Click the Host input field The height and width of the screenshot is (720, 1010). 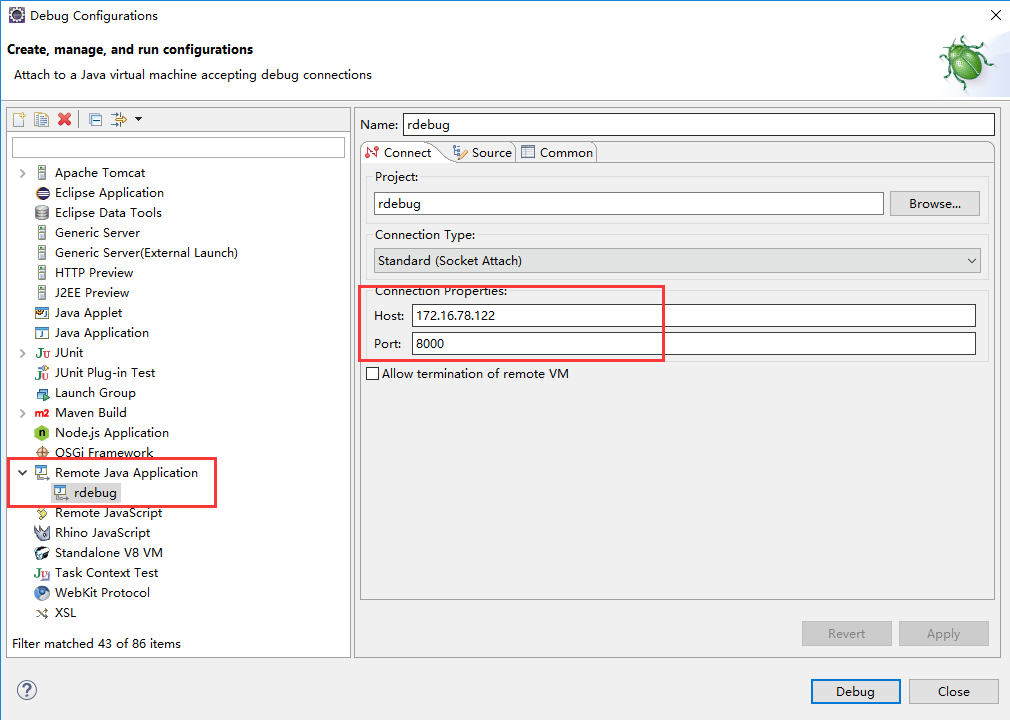click(x=694, y=316)
